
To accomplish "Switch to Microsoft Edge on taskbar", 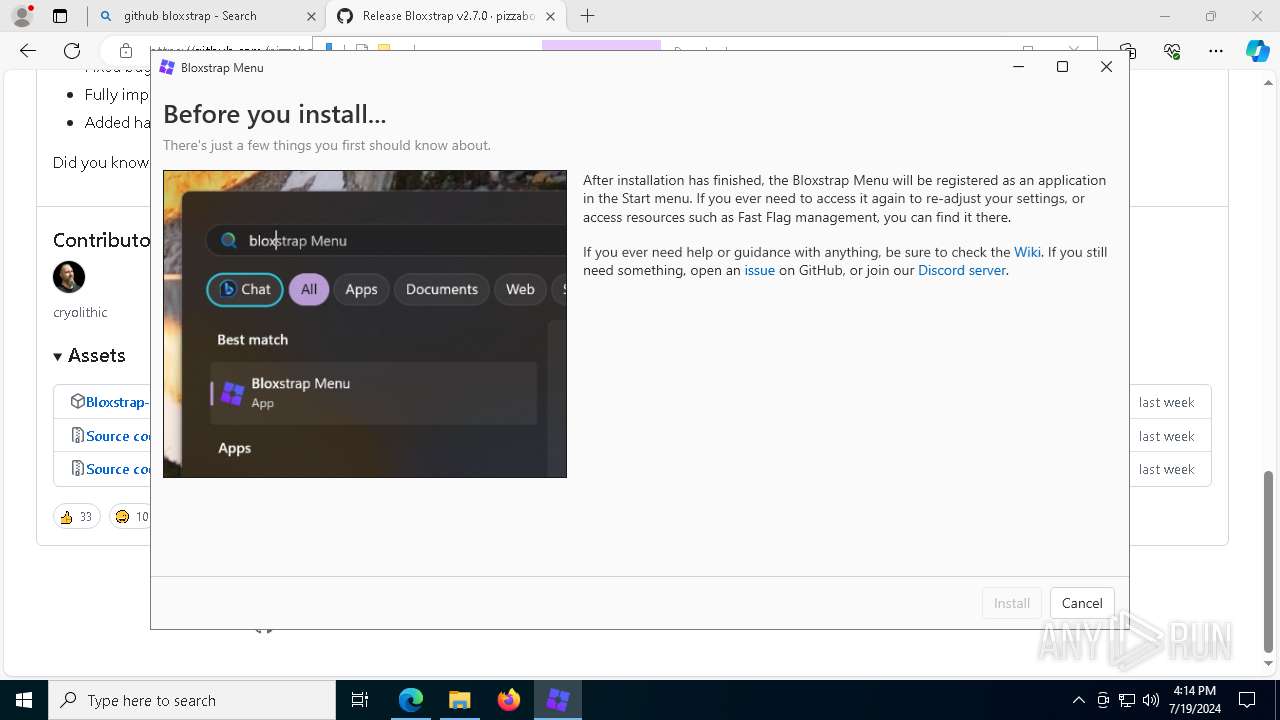I will [411, 700].
